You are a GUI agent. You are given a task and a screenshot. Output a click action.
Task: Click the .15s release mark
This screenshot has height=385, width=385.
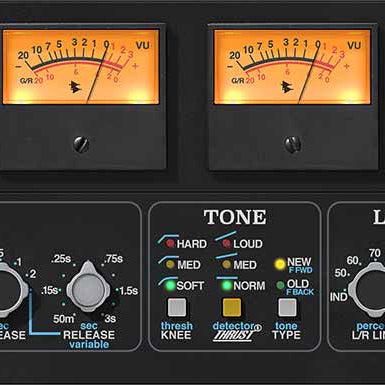pos(50,290)
